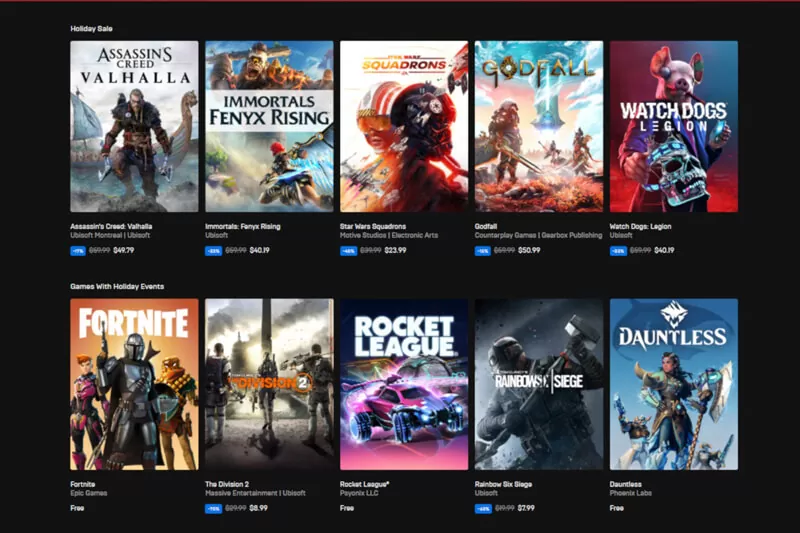
Task: Click the $50.99 price for Godfall
Action: 529,250
